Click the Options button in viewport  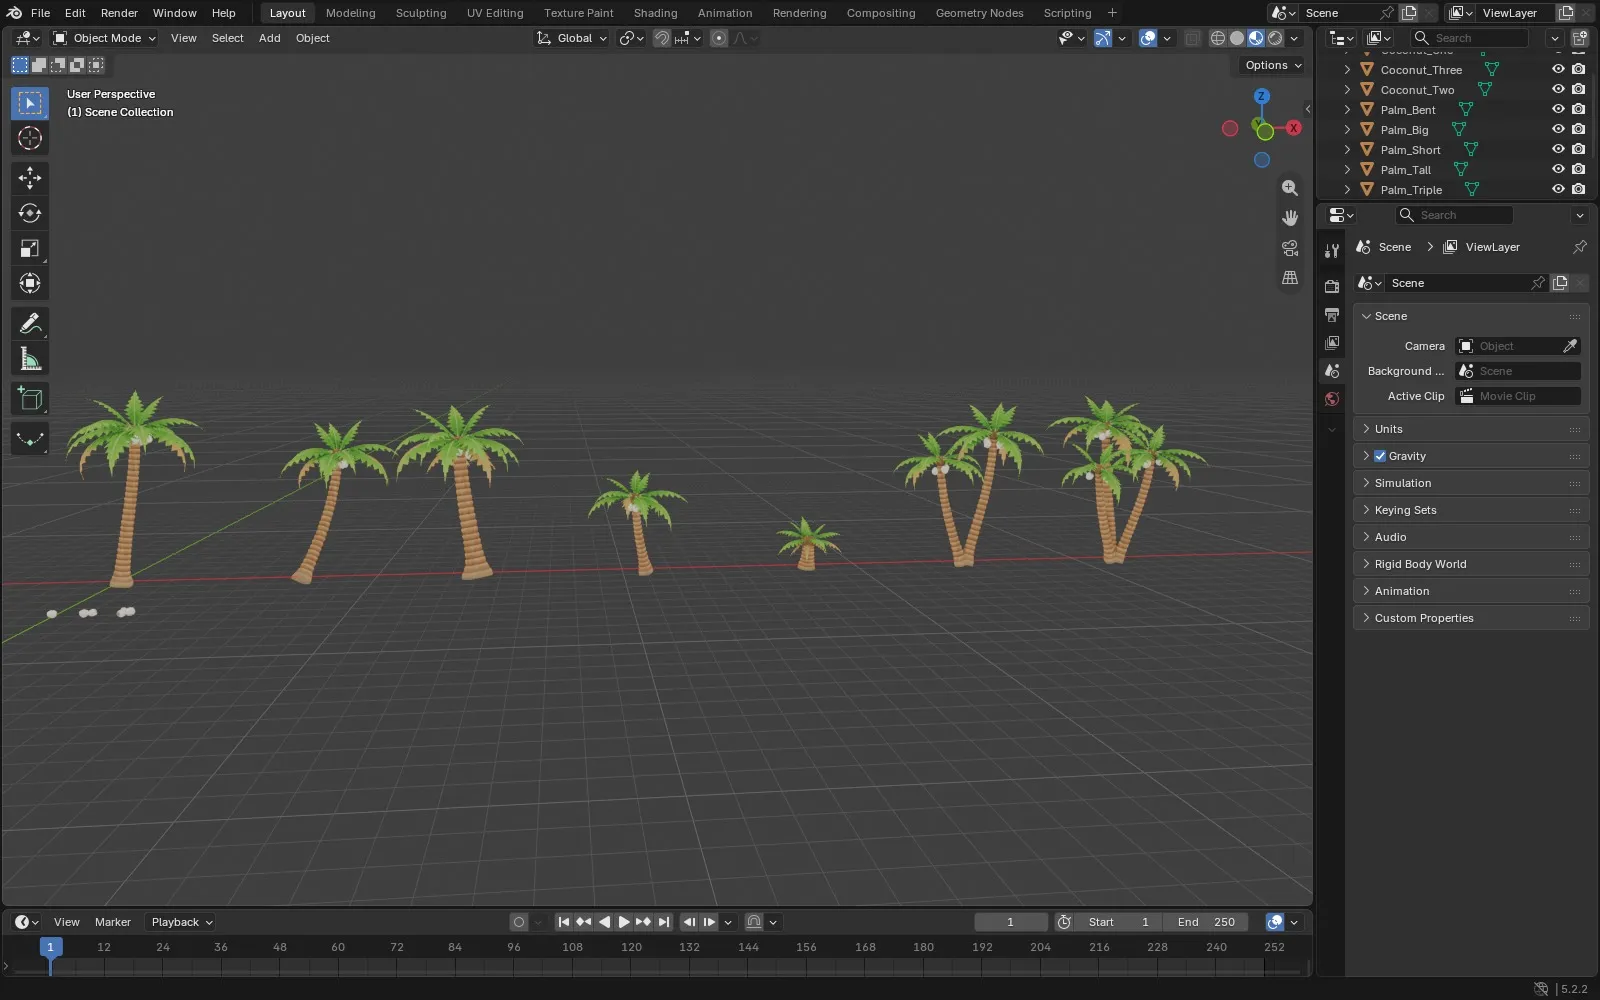pos(1273,65)
